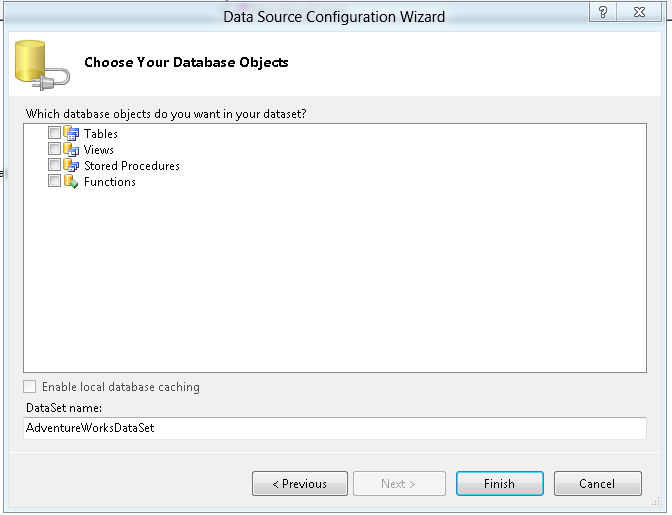Click the 'Choose Your Database Objects' heading
Image resolution: width=672 pixels, height=515 pixels.
tap(186, 63)
